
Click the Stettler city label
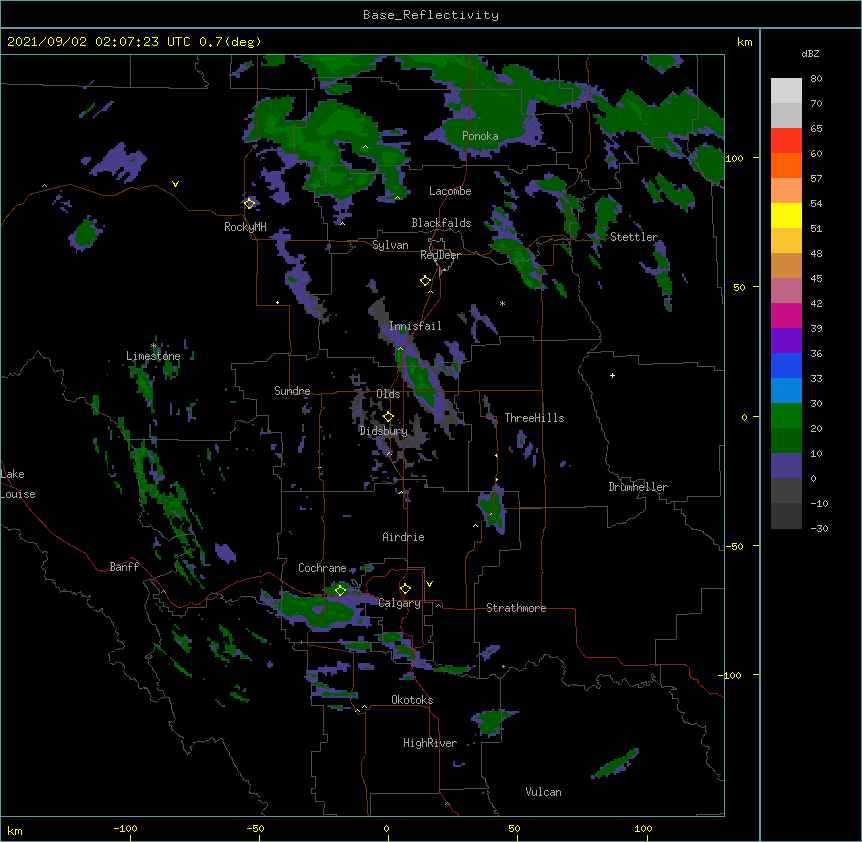pyautogui.click(x=634, y=237)
